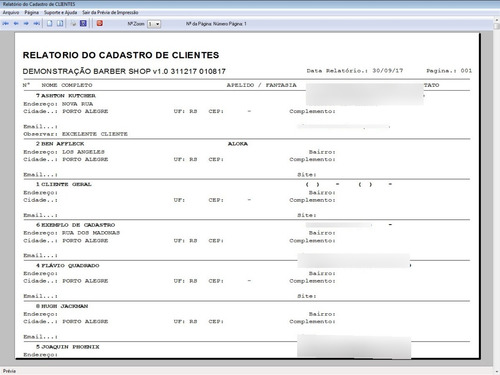Click the EXCELENTE CLIENTE observation text
Screen dimensions: 500x375
pos(95,134)
